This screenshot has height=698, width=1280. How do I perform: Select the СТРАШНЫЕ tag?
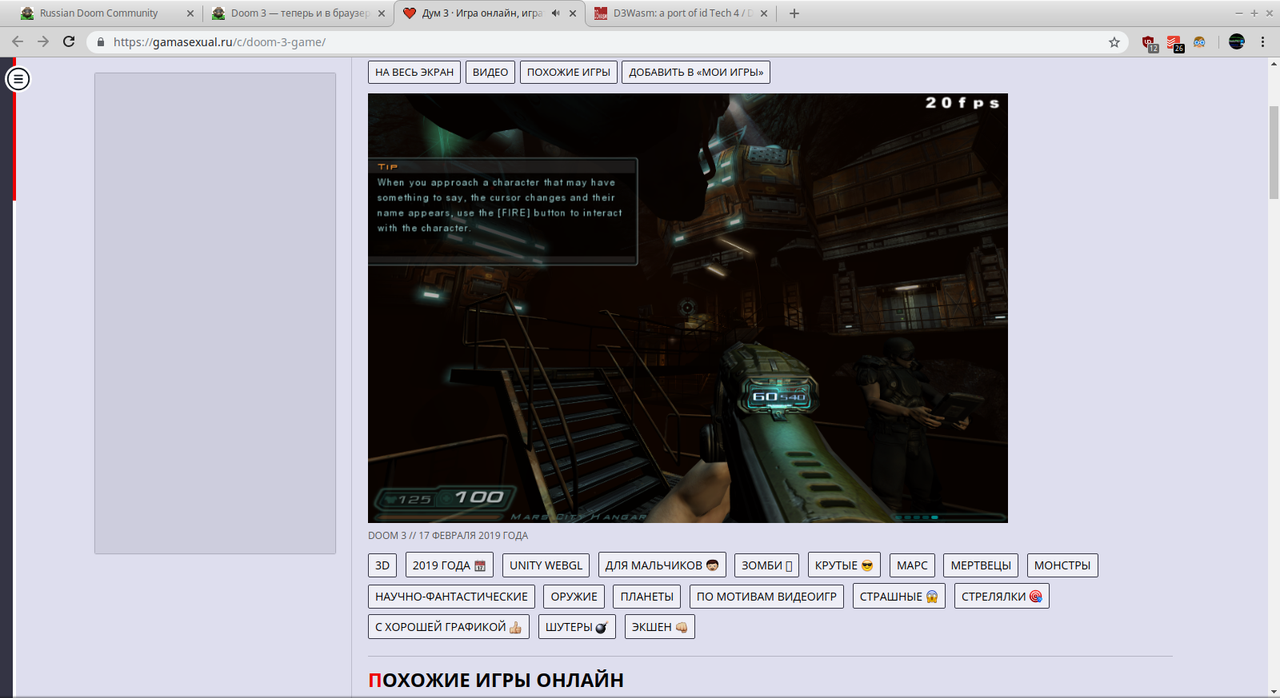[899, 596]
